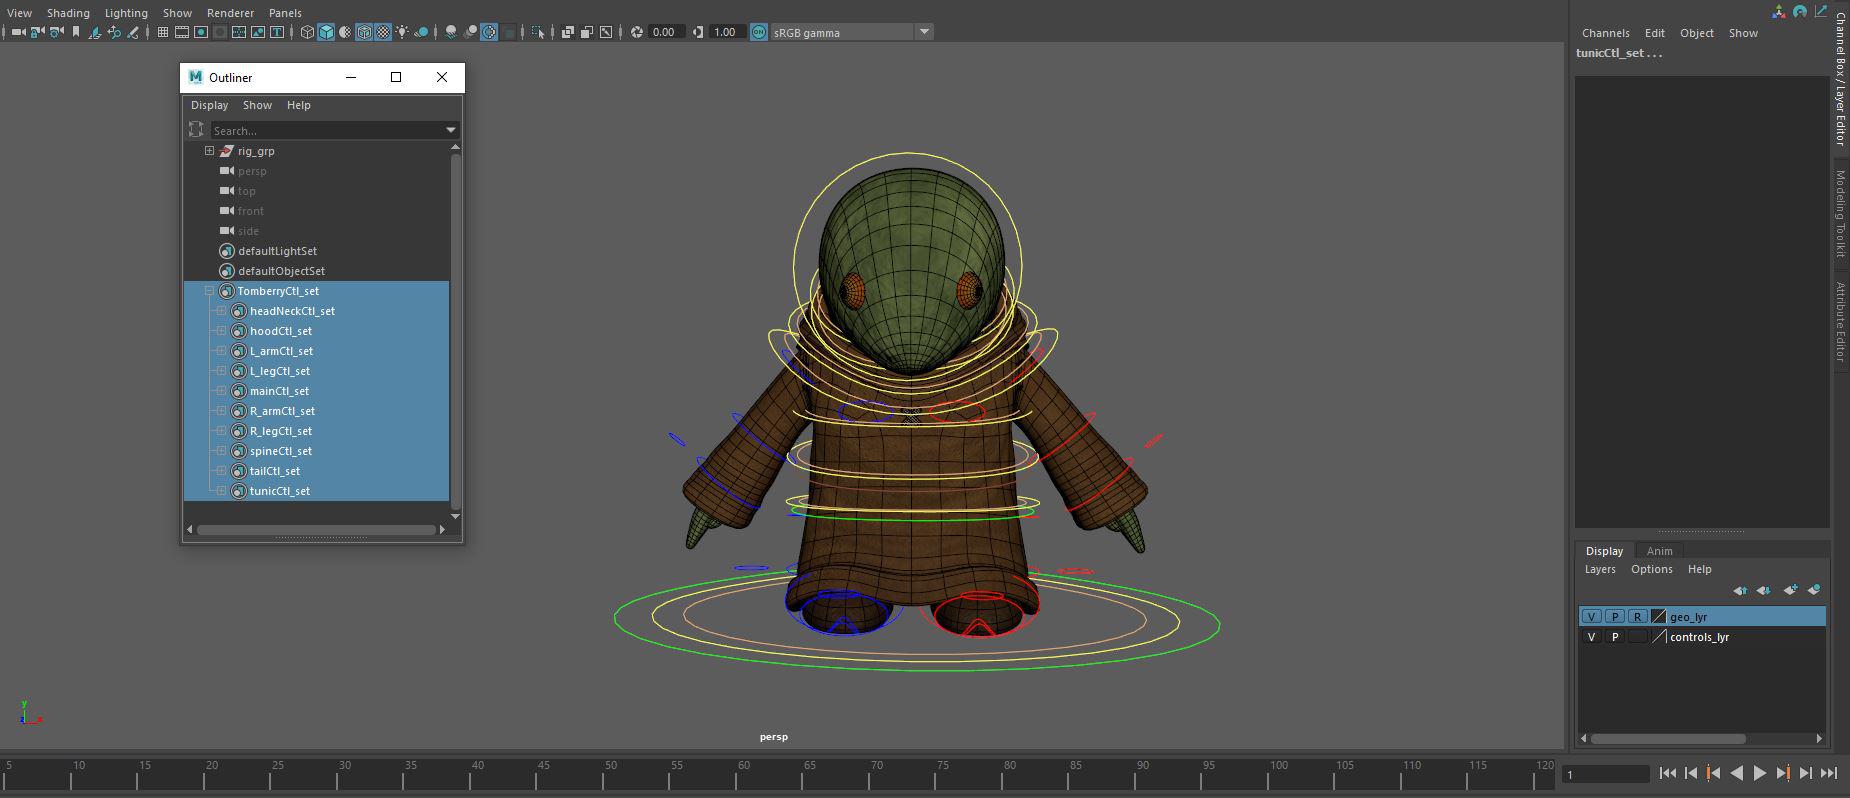Viewport: 1850px width, 798px height.
Task: Toggle playback P box for controls_lyr
Action: pos(1614,637)
